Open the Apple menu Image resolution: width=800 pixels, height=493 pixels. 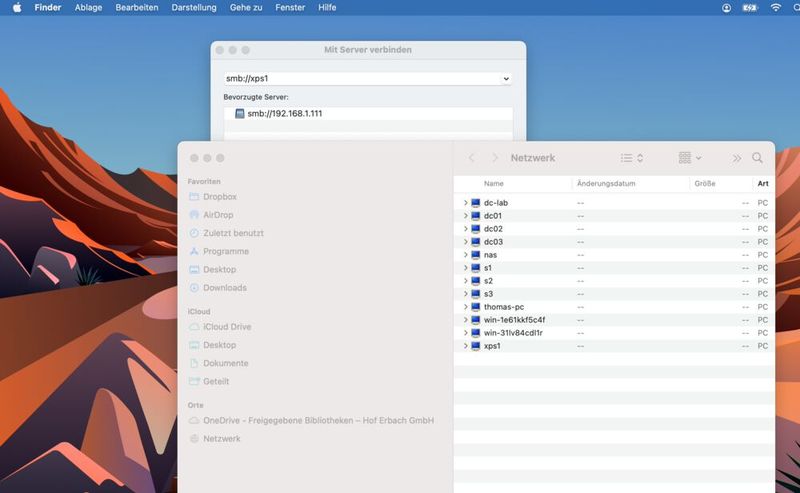coord(17,8)
